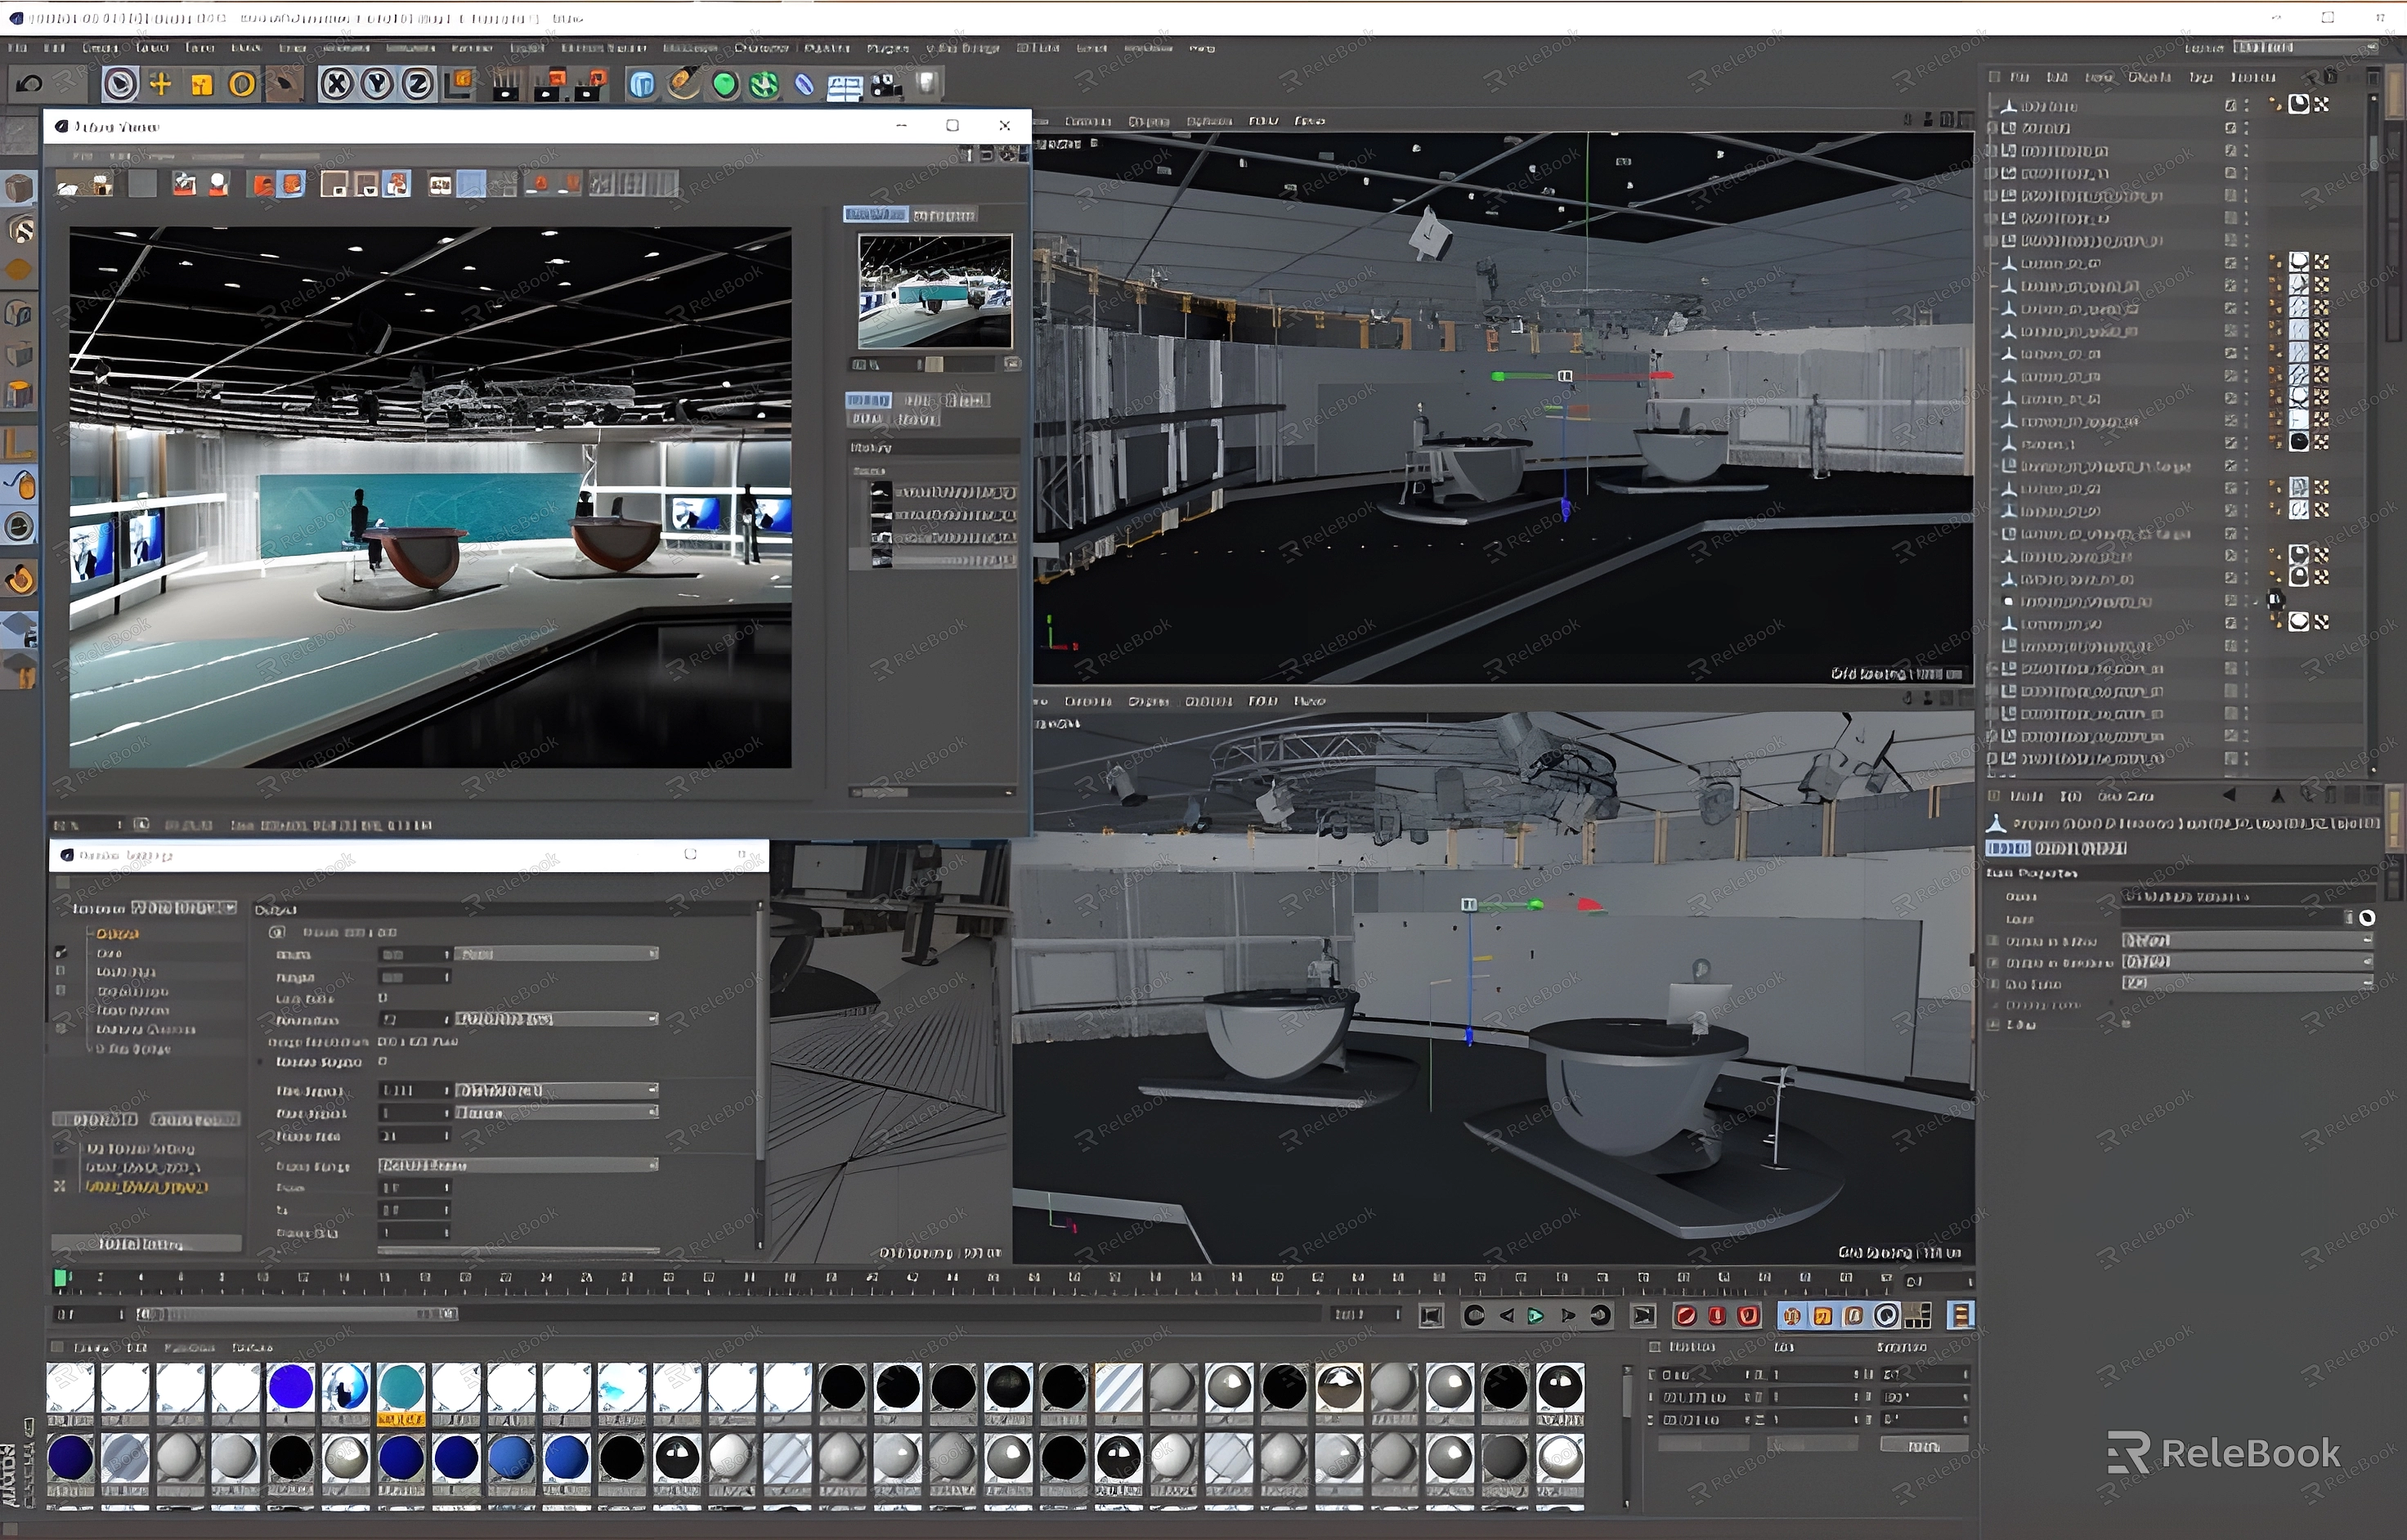Viewport: 2407px width, 1540px height.
Task: Click the Multi-Pass button in Render Settings
Action: (x=196, y=1119)
